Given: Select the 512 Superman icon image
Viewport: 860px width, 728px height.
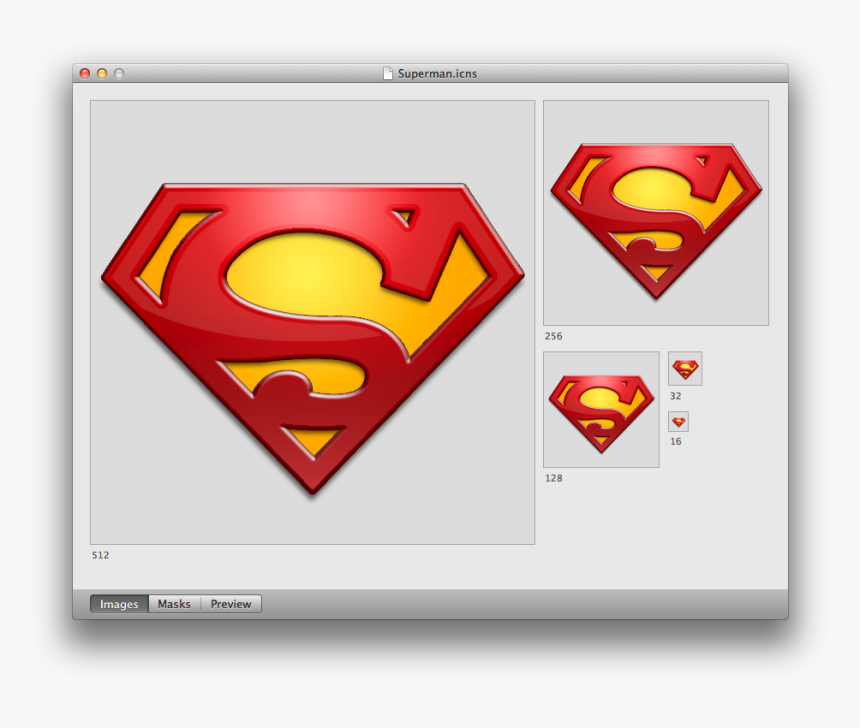Looking at the screenshot, I should coord(313,322).
